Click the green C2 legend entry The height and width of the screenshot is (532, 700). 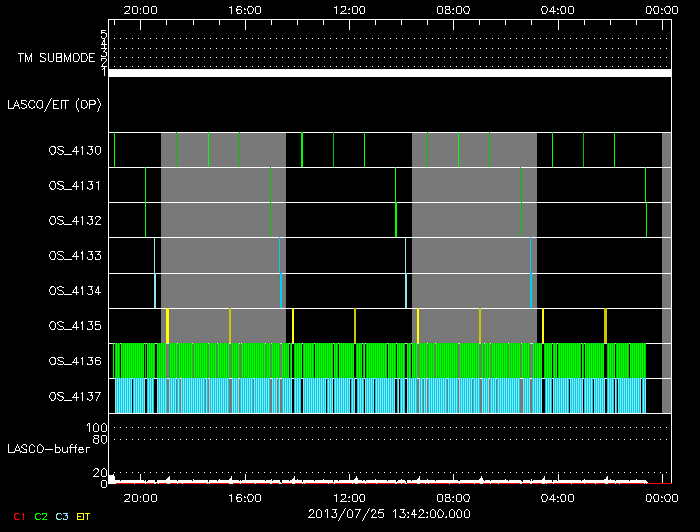(41, 516)
